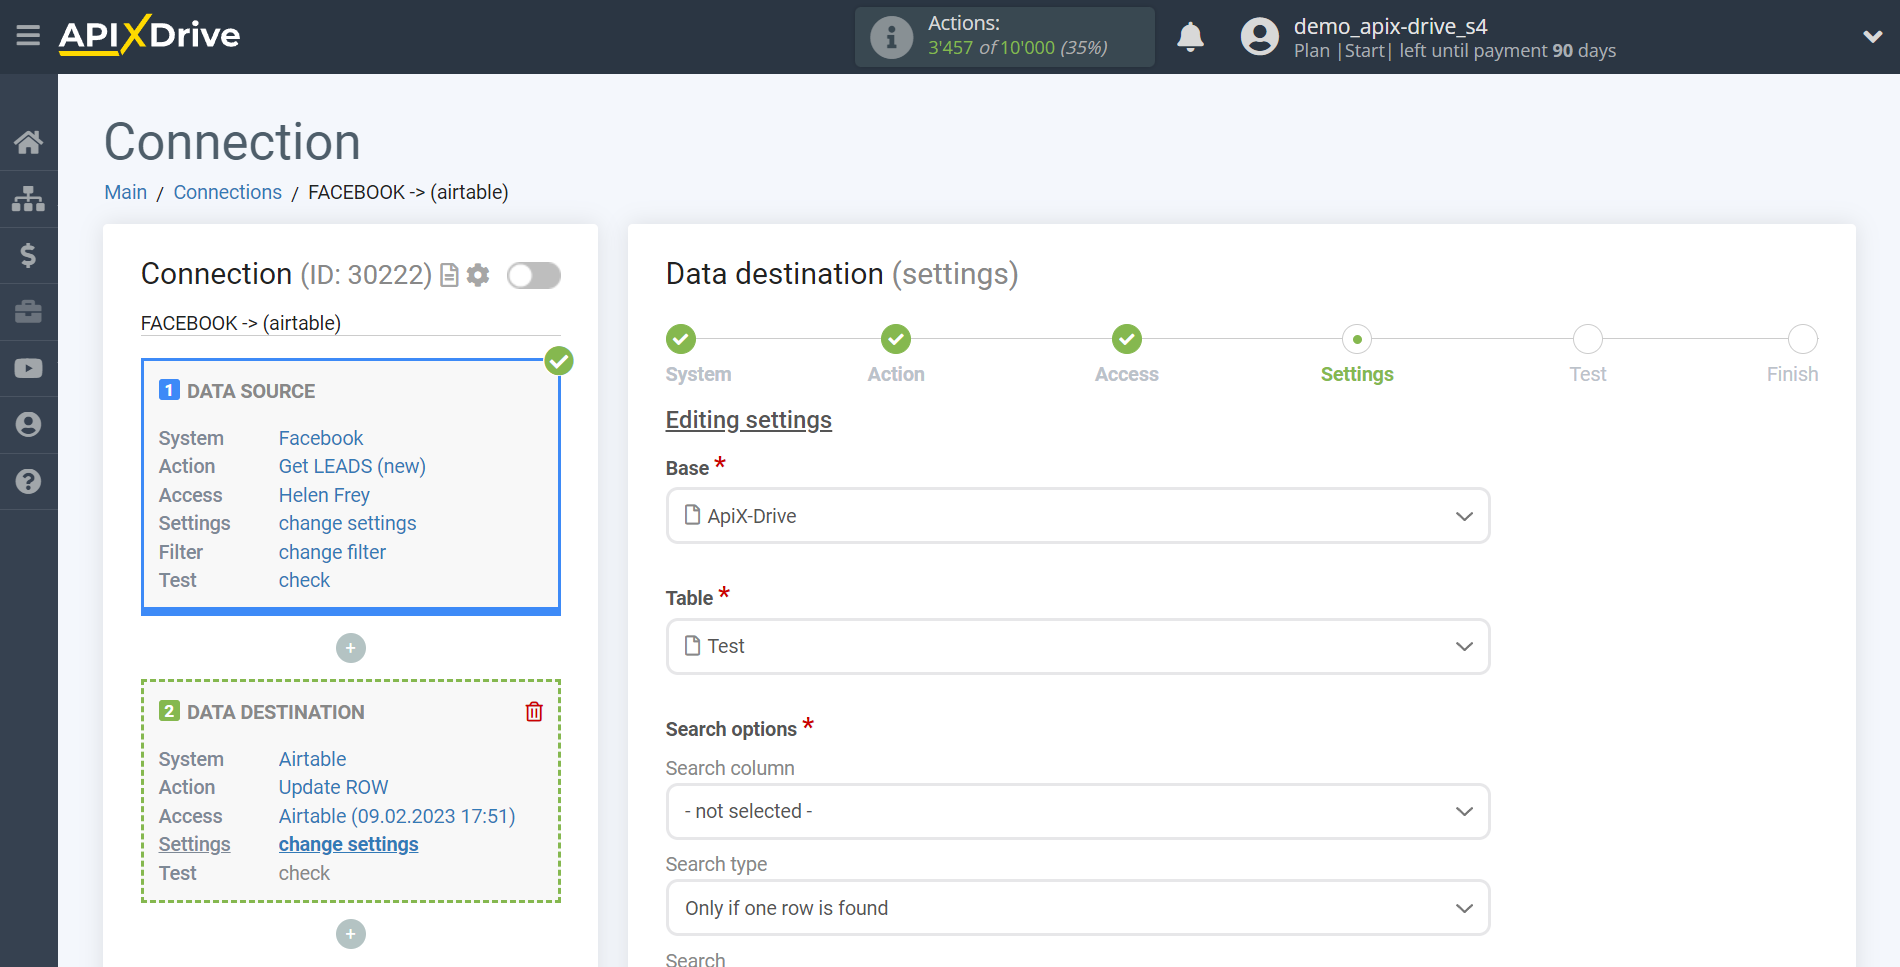Click the Helen Frey access link
This screenshot has height=967, width=1900.
[324, 495]
